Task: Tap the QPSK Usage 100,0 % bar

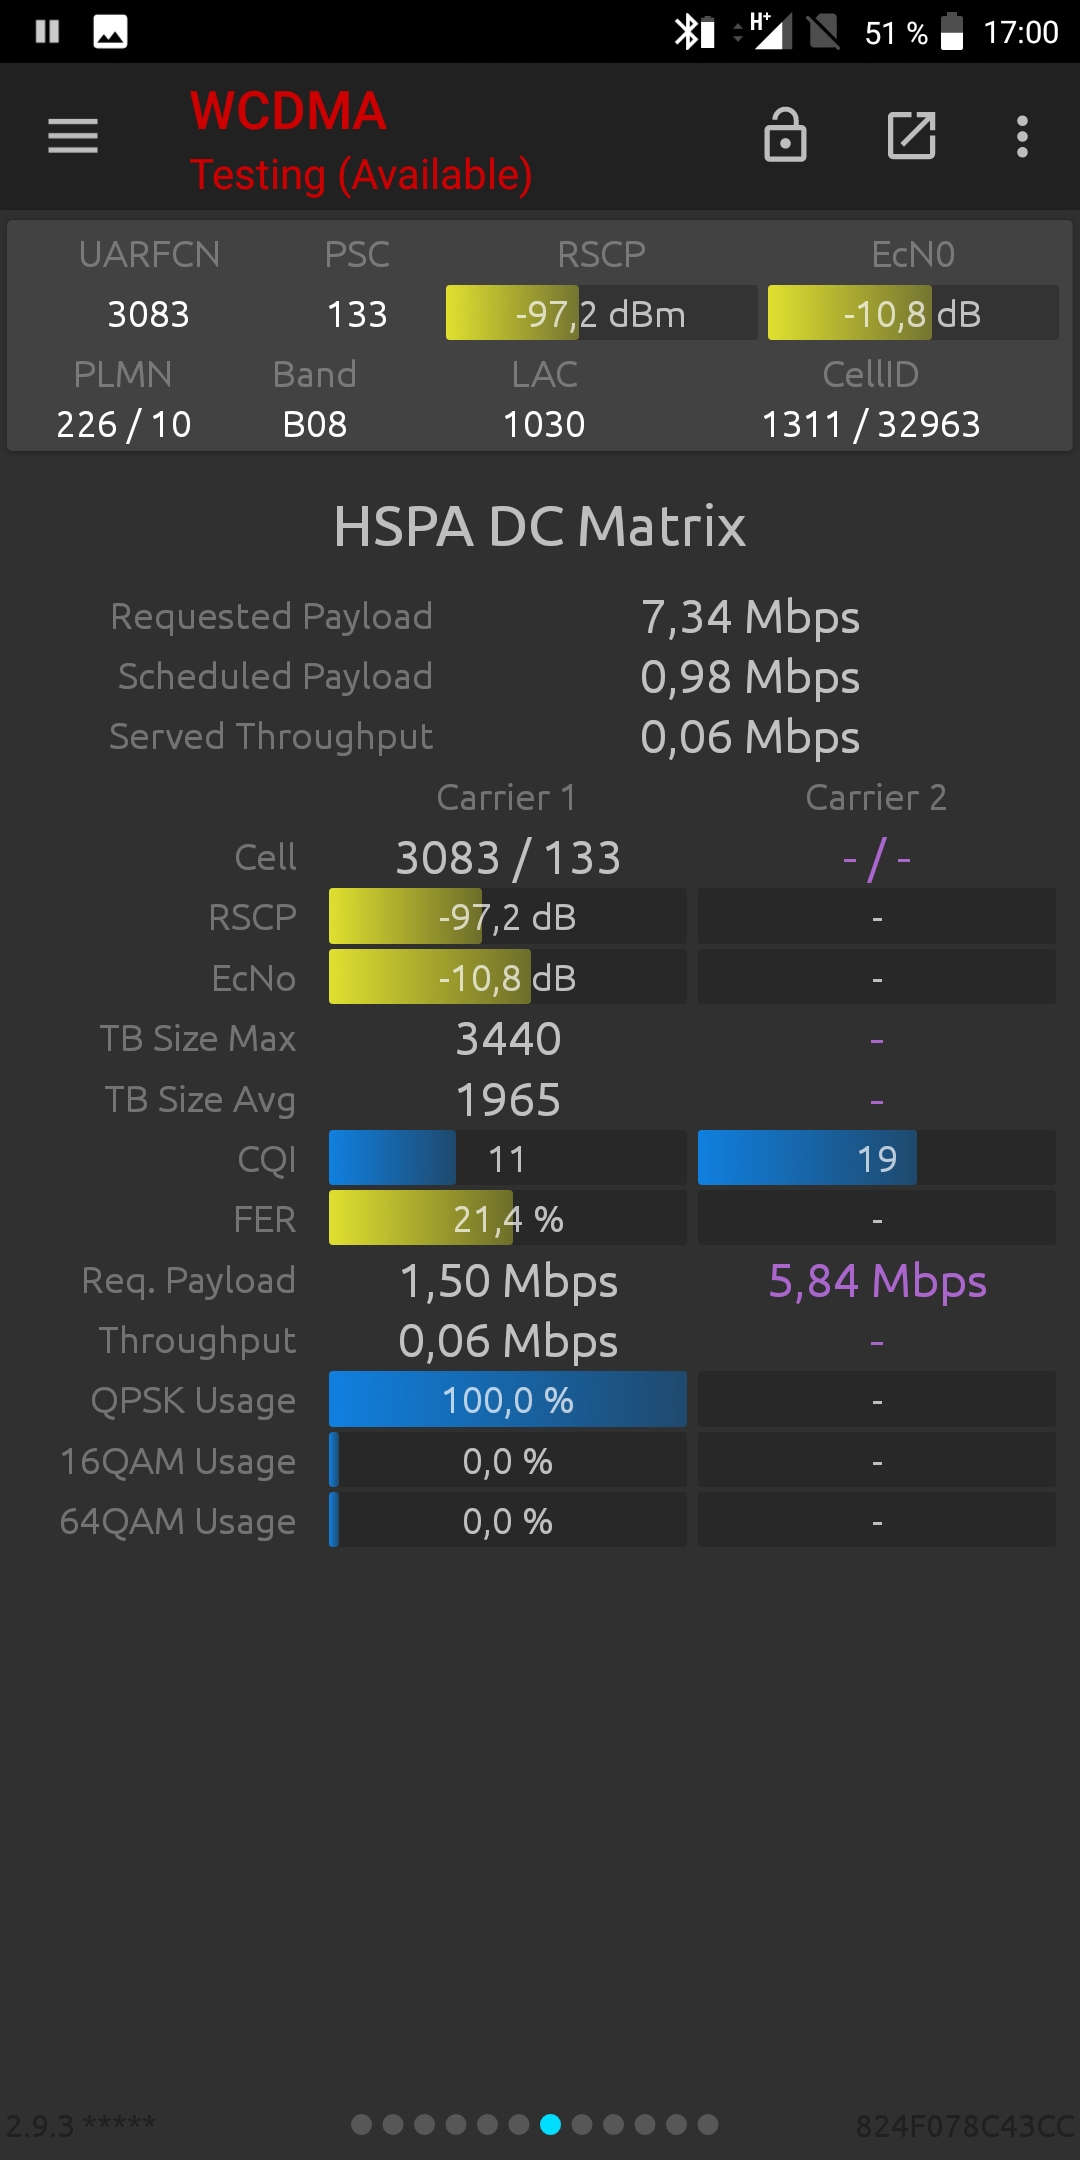Action: click(508, 1399)
